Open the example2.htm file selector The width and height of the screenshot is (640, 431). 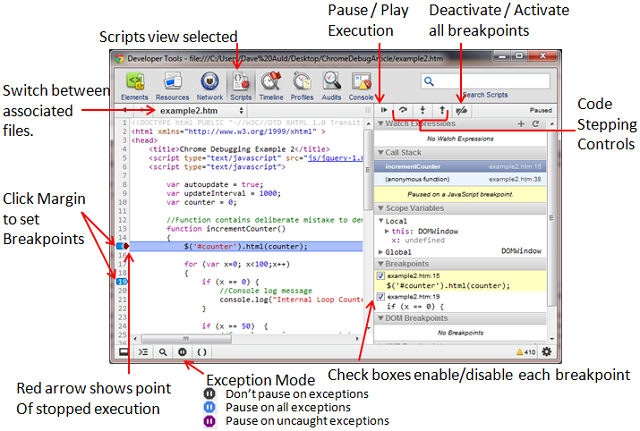pyautogui.click(x=202, y=111)
